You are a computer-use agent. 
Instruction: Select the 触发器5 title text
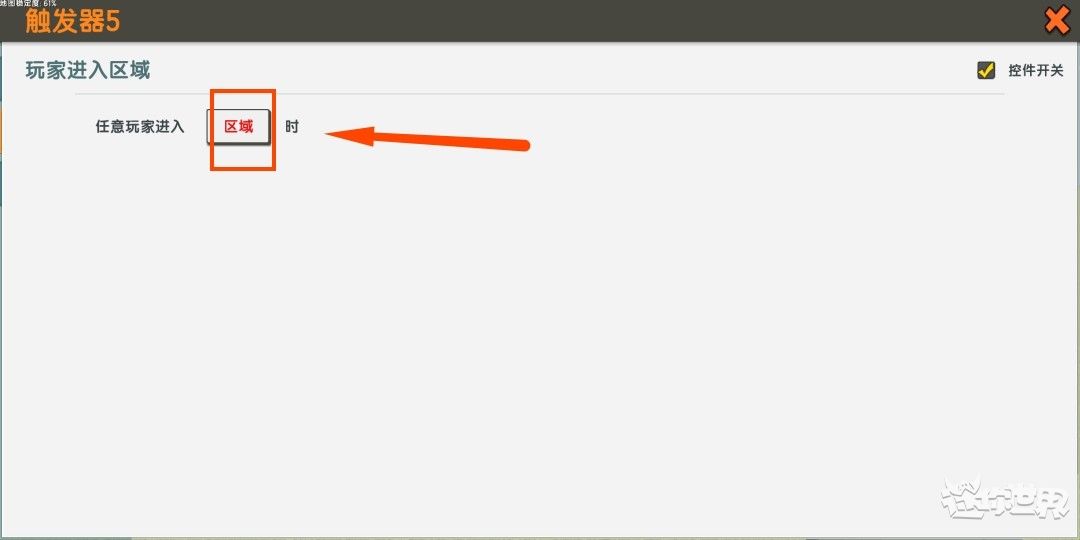point(72,21)
